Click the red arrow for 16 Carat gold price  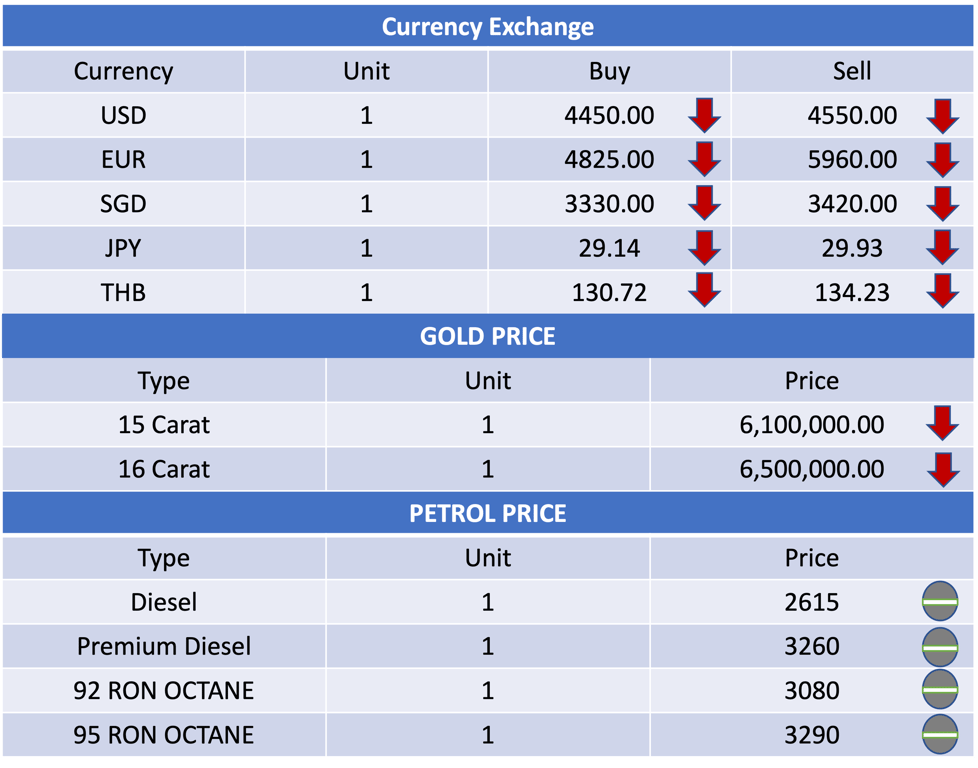tap(942, 470)
